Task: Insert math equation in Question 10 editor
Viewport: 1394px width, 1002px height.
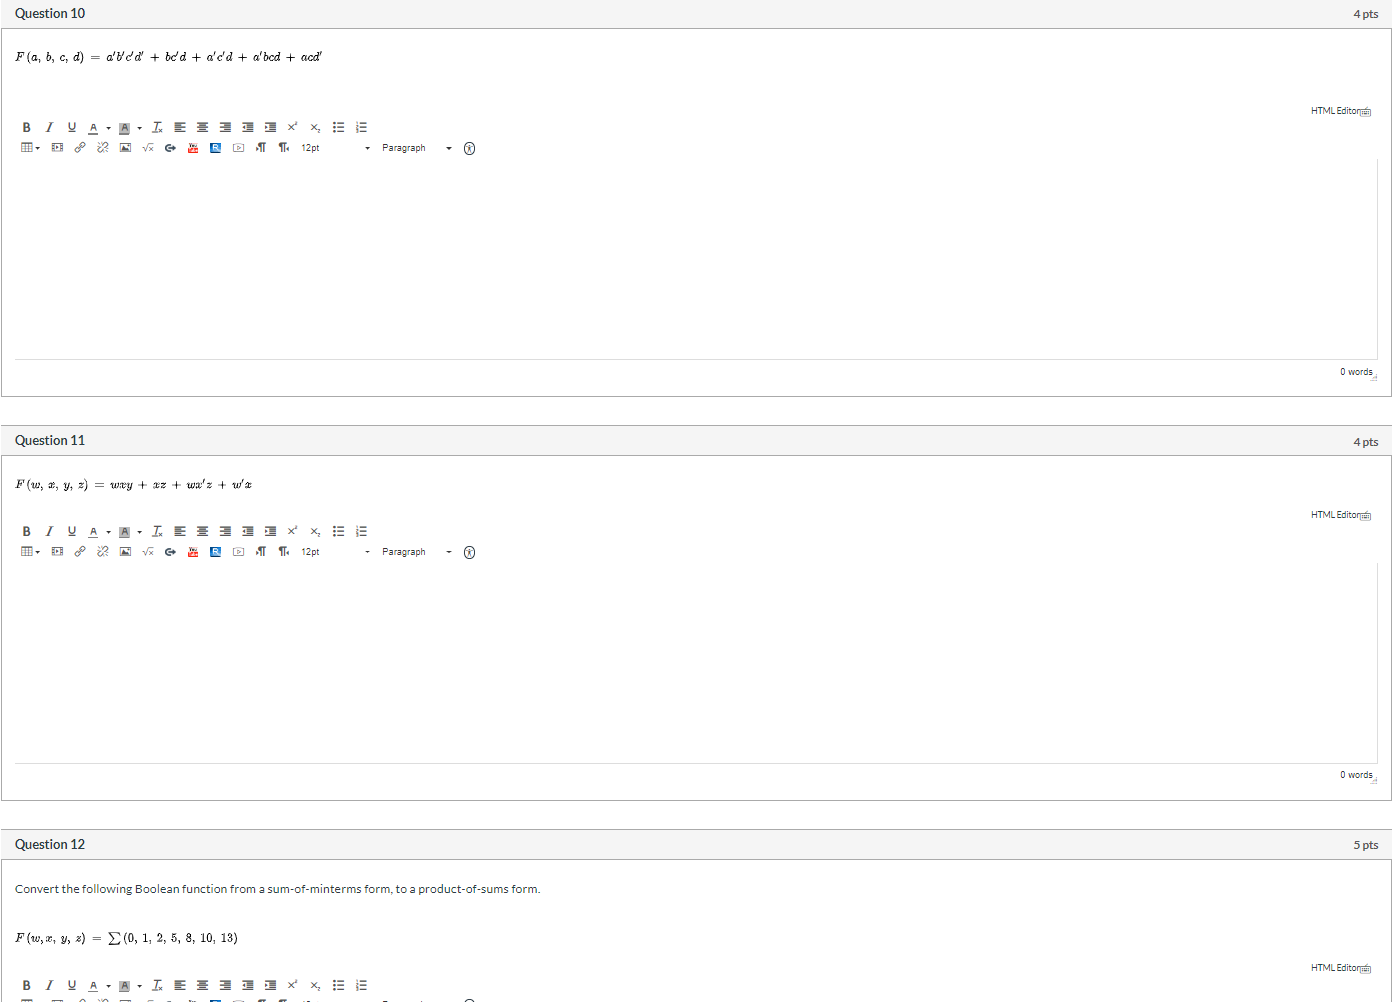Action: [148, 148]
